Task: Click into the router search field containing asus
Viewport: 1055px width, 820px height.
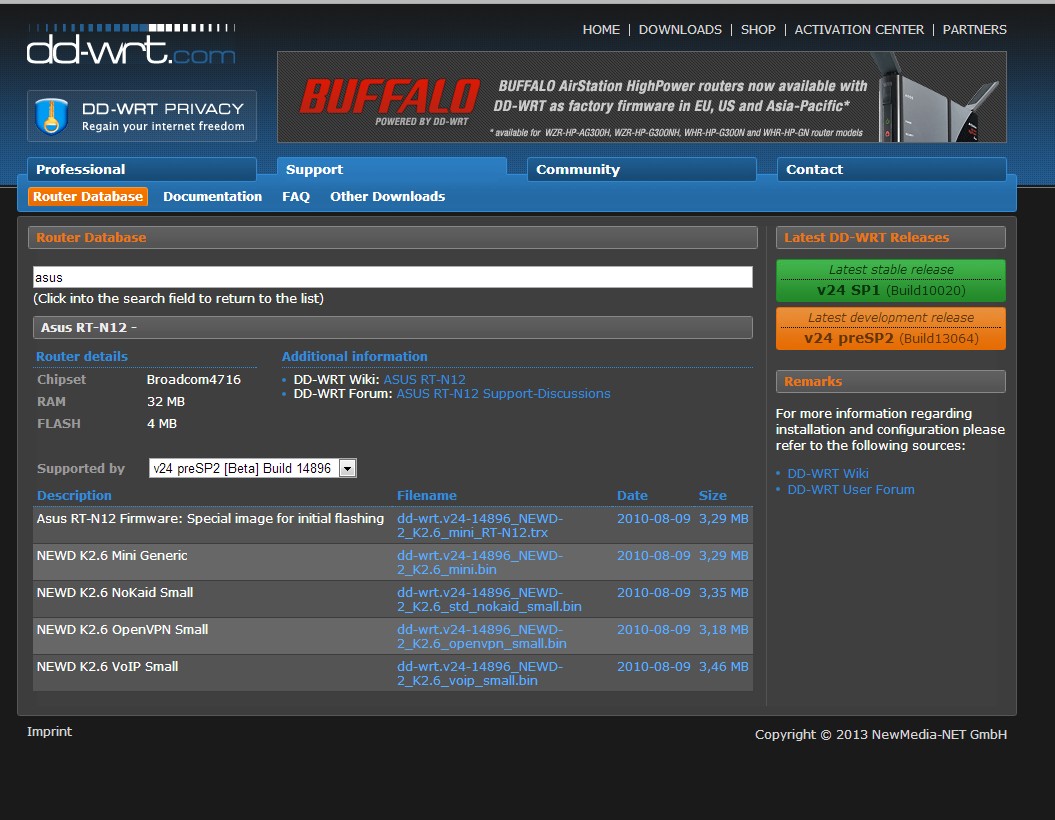Action: [x=392, y=277]
